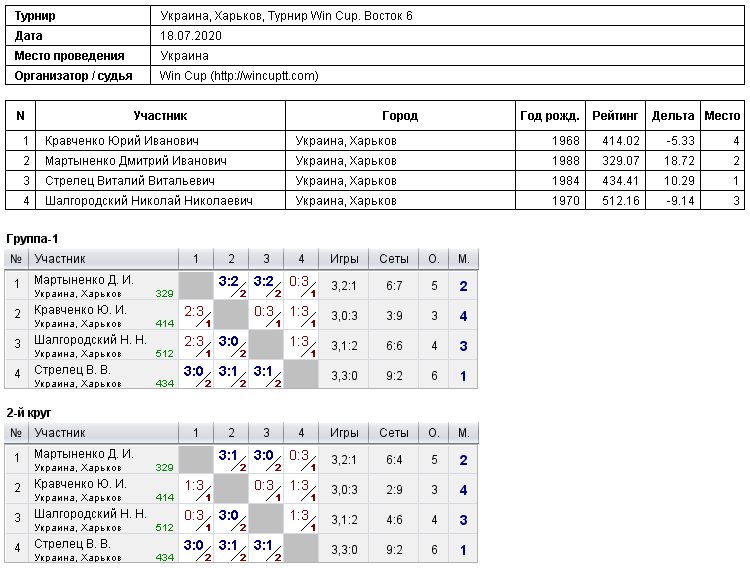
Task: Click the tournament name 'Украина, Харьков, Турнир Win Cup. Восток 6'
Action: click(x=287, y=16)
